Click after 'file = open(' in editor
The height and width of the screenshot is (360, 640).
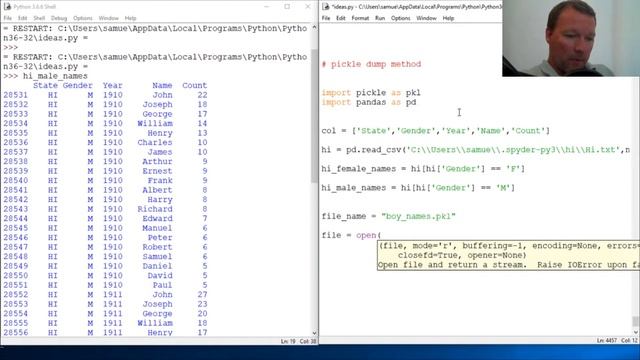point(382,235)
